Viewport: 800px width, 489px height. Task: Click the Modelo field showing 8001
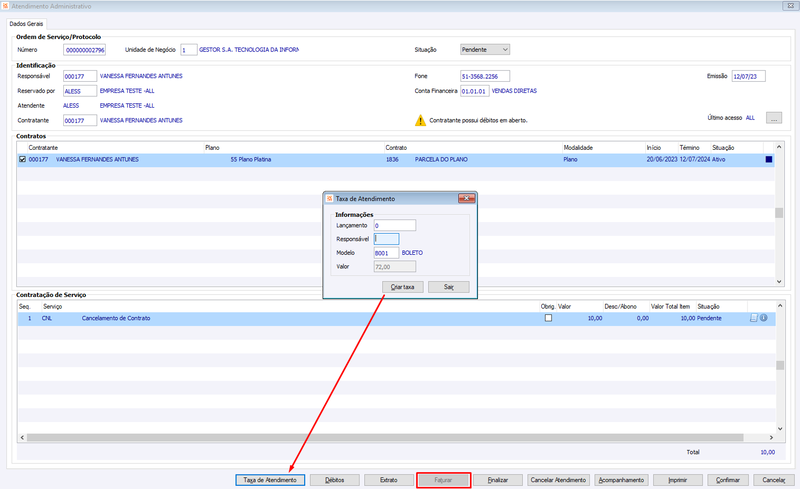pos(386,253)
